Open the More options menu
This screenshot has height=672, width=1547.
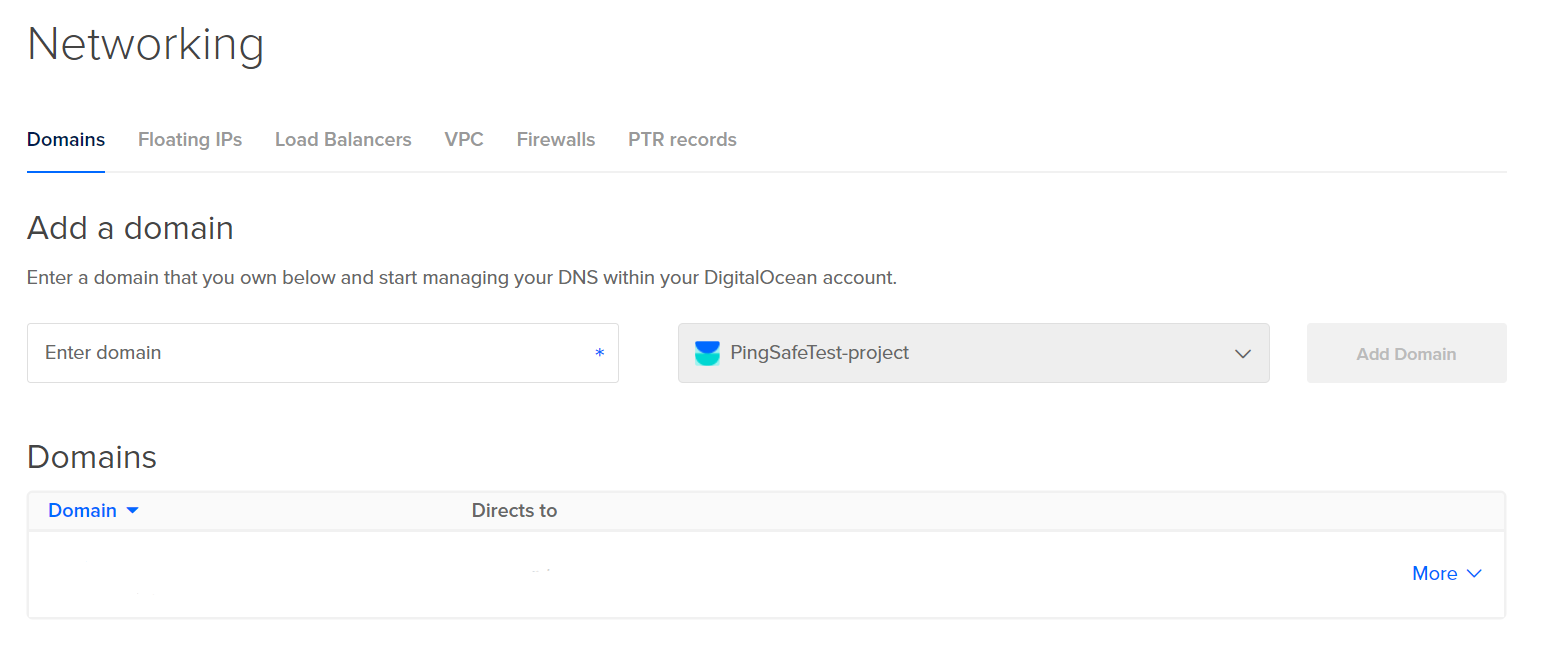pyautogui.click(x=1434, y=574)
